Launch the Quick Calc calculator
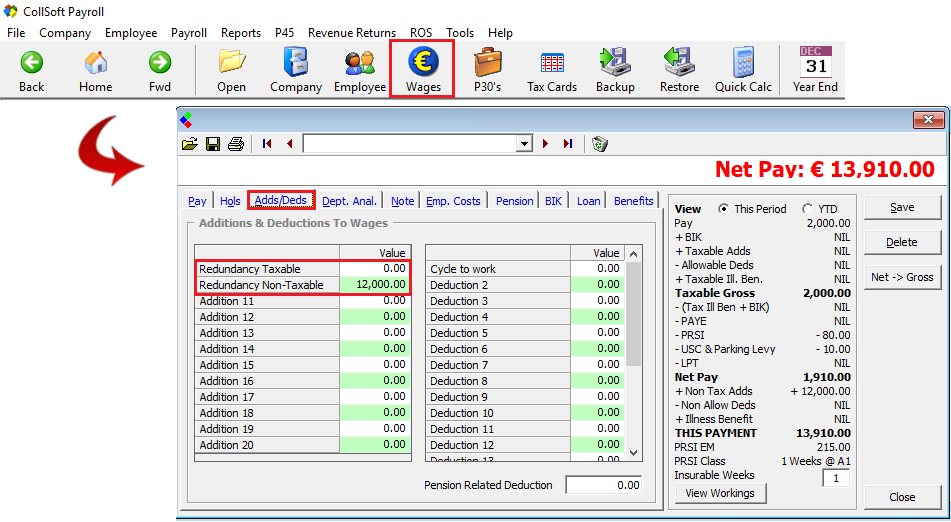This screenshot has height=522, width=951. point(743,70)
